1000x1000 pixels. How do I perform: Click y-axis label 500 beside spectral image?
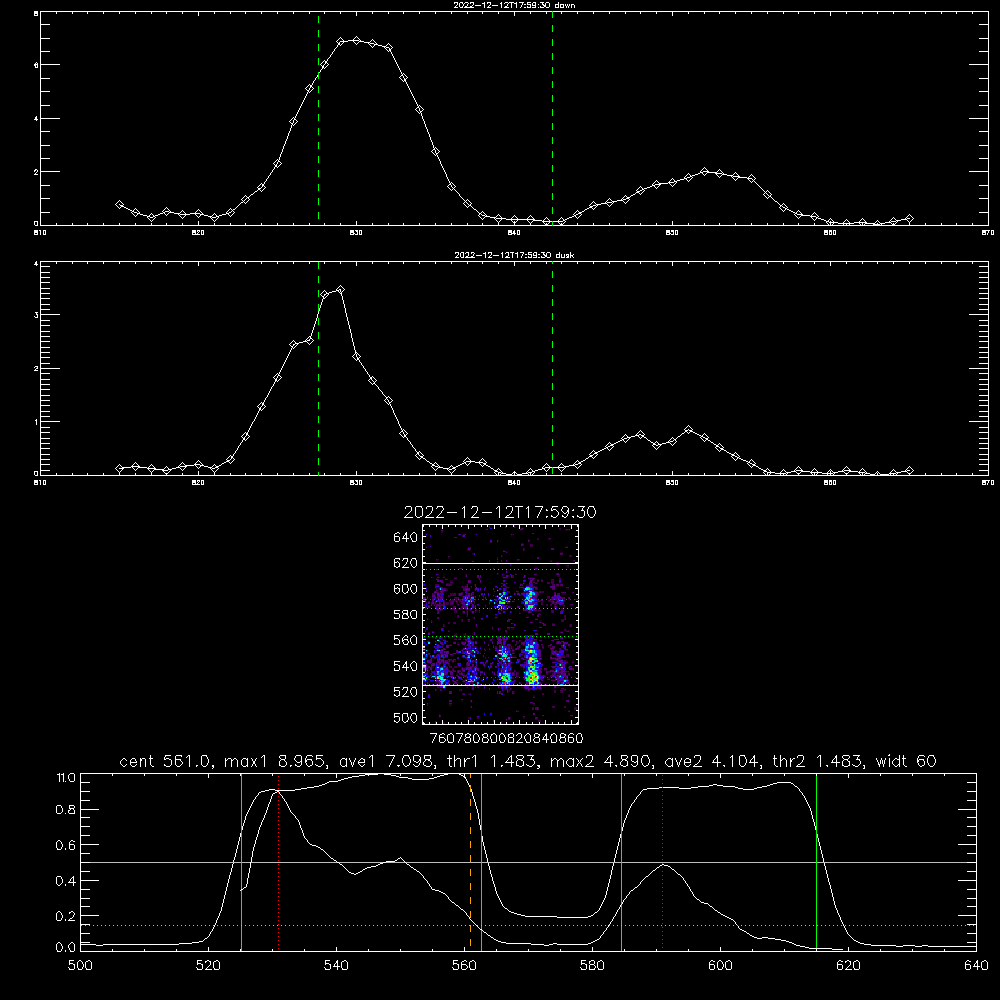[x=406, y=718]
